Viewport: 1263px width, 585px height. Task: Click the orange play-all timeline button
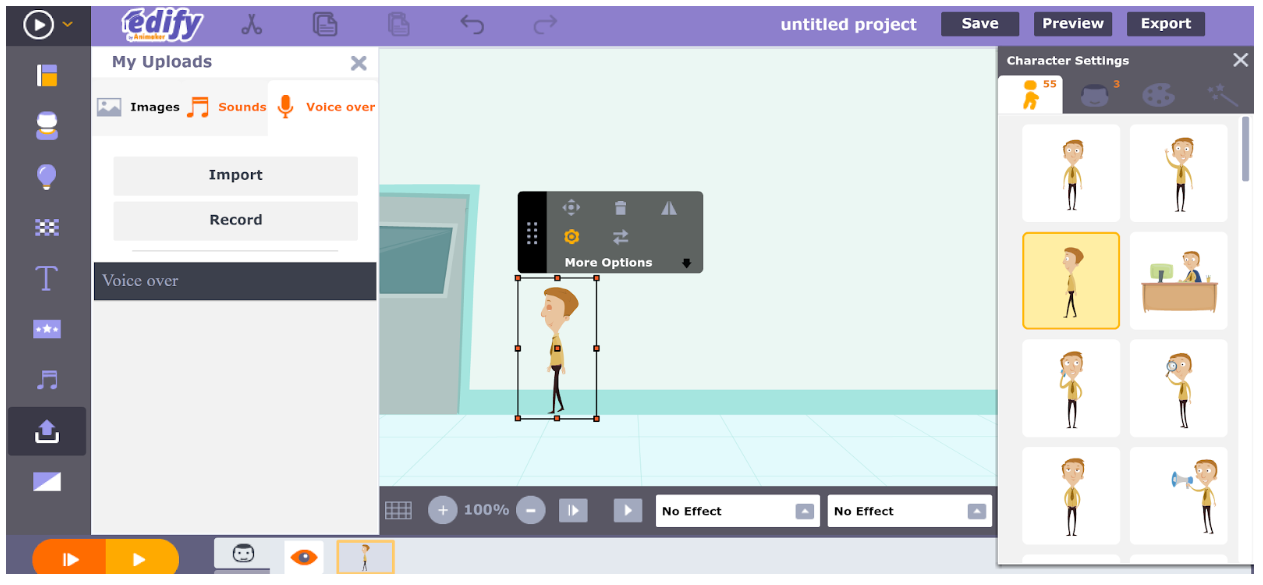pos(69,560)
